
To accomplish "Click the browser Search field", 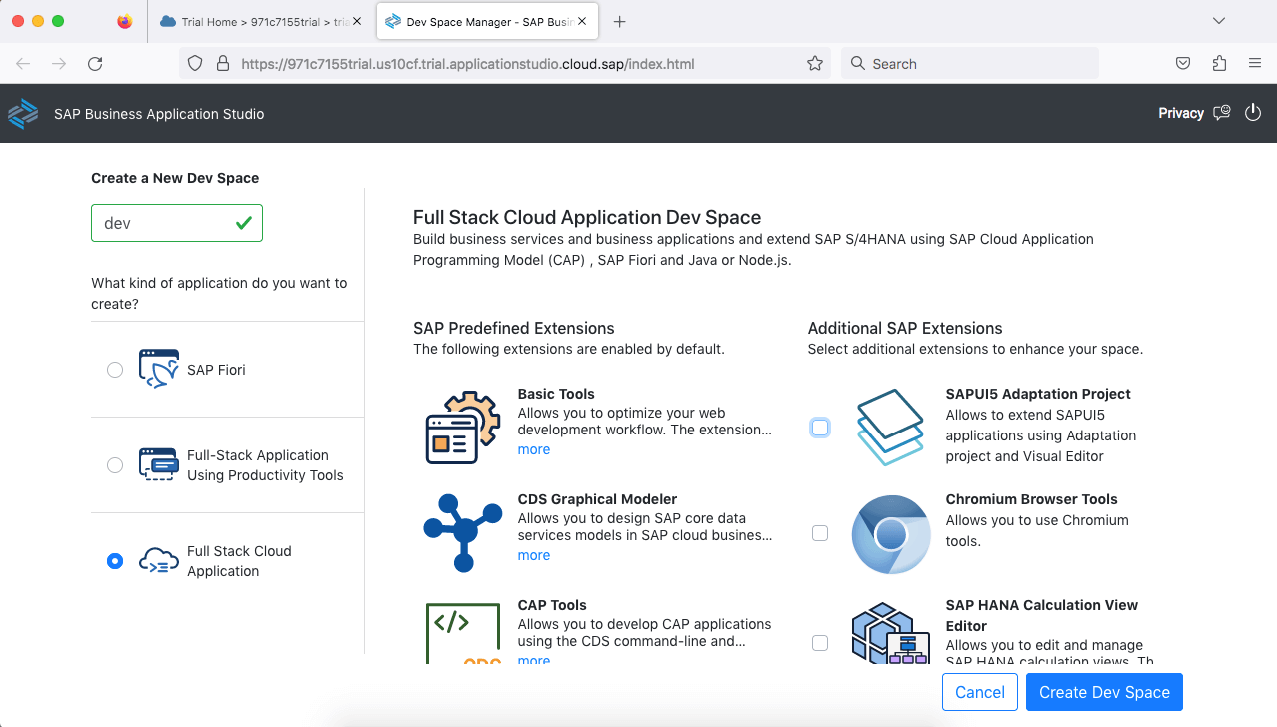I will (x=970, y=64).
